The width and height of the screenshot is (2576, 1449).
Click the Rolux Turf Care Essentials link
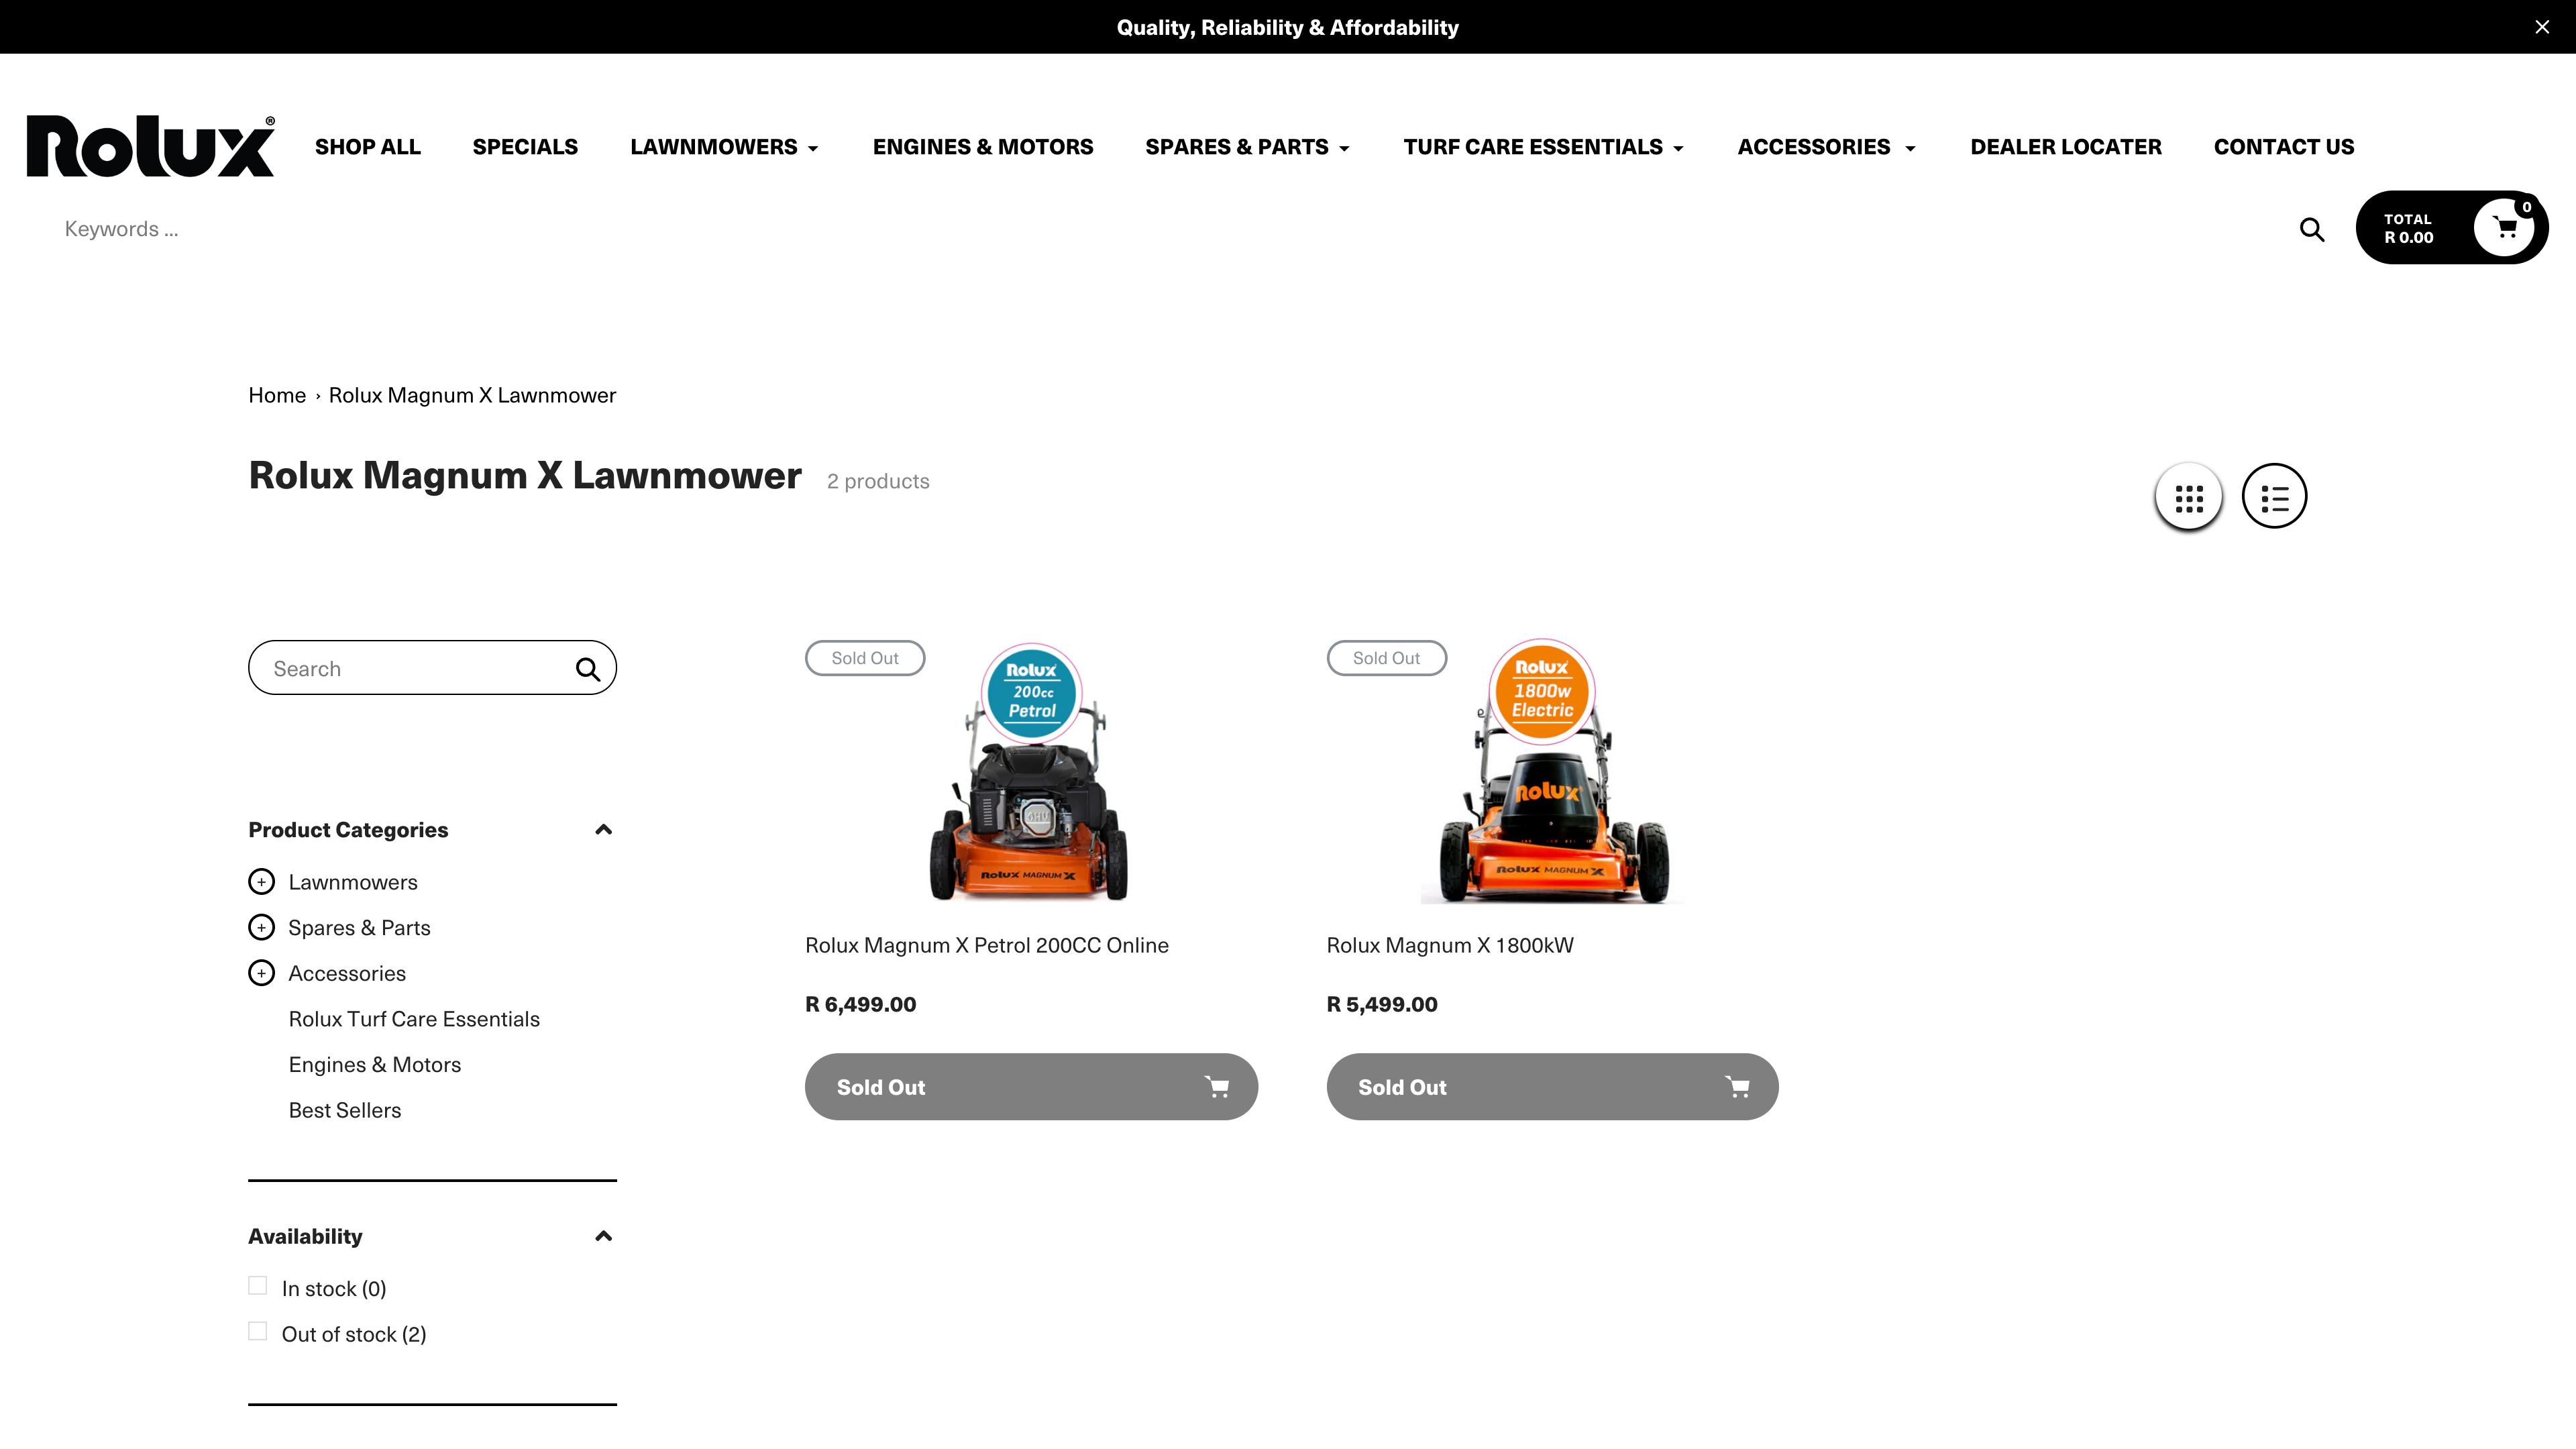coord(414,1018)
